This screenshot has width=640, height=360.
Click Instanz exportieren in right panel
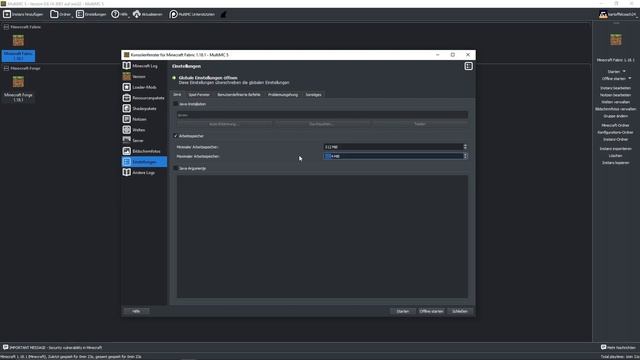click(x=616, y=149)
